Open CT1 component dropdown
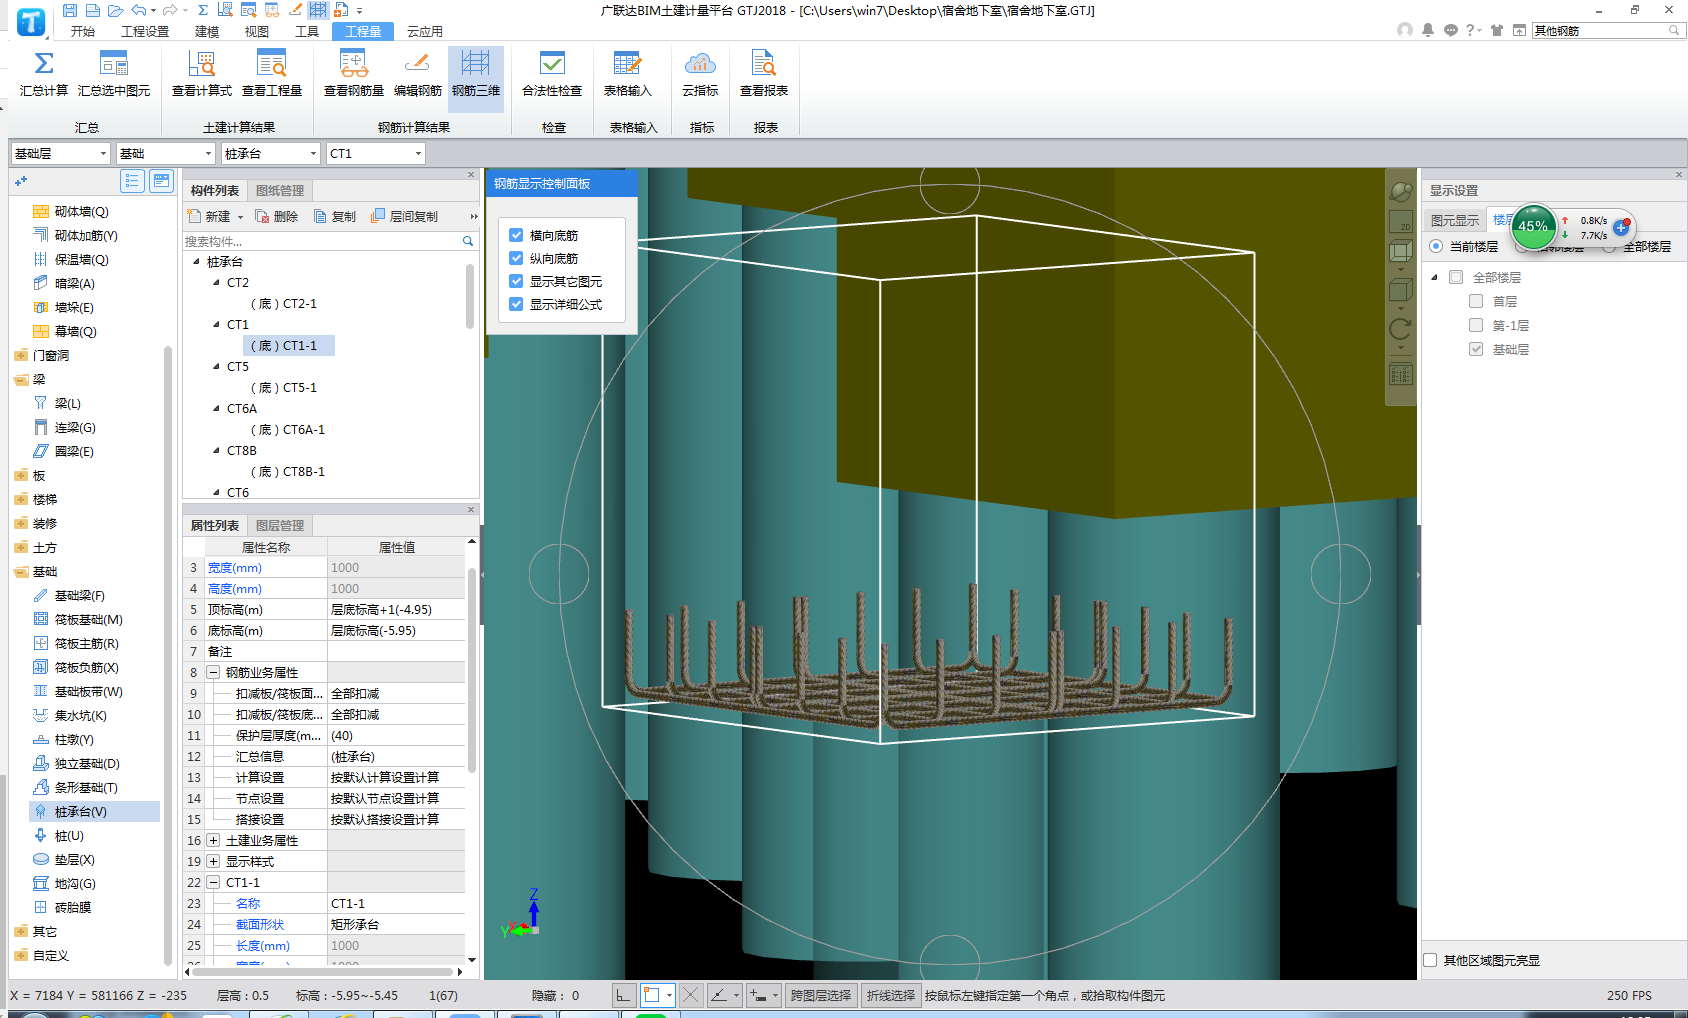The width and height of the screenshot is (1688, 1018). click(x=376, y=153)
